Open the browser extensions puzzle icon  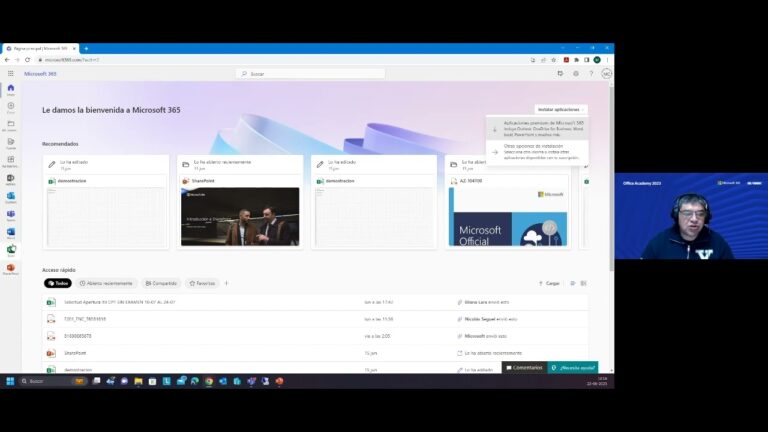pos(576,60)
